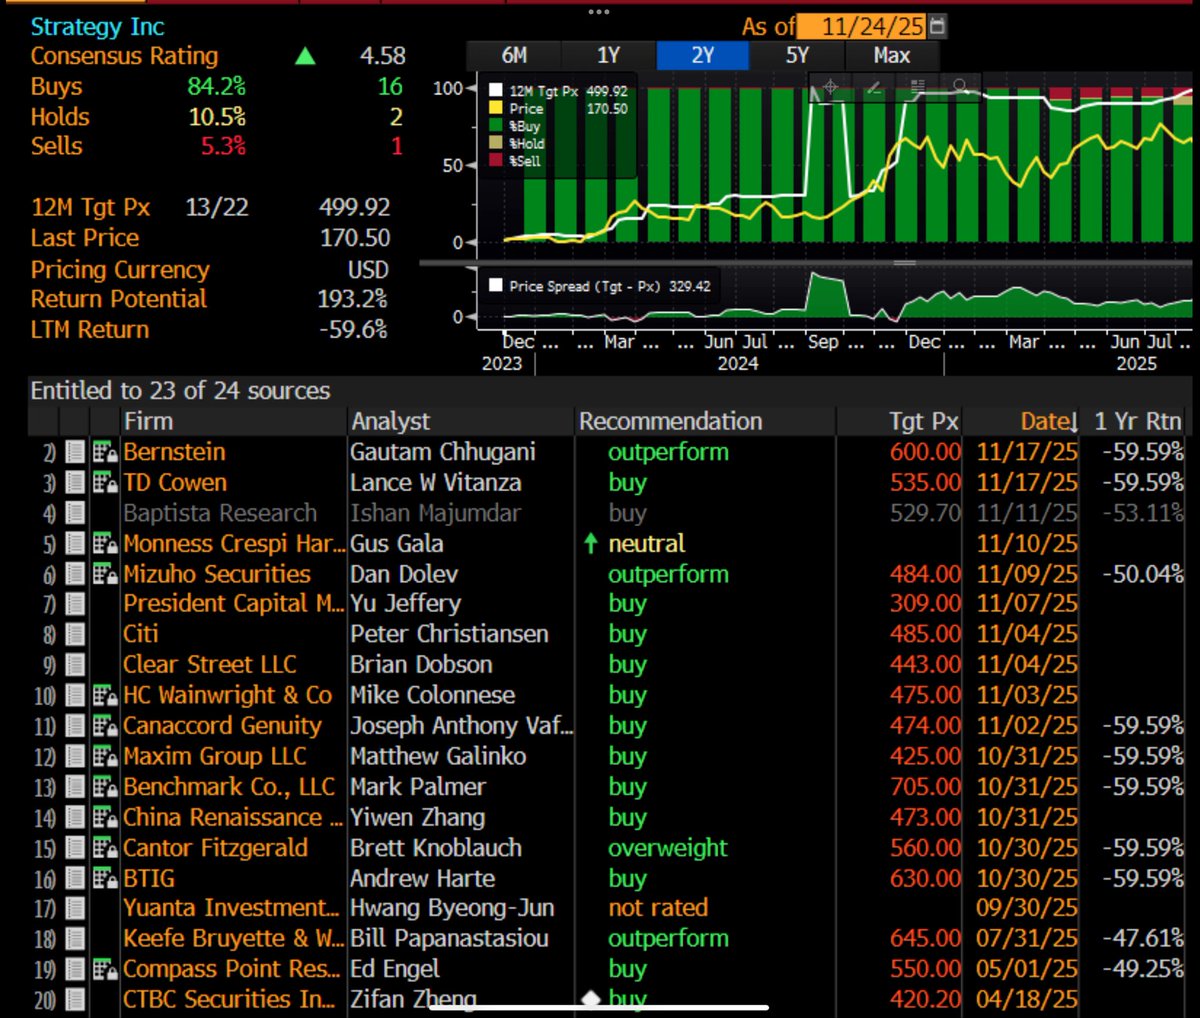Open the locked report icon for HC Wainwright
This screenshot has height=1018, width=1200.
point(105,695)
